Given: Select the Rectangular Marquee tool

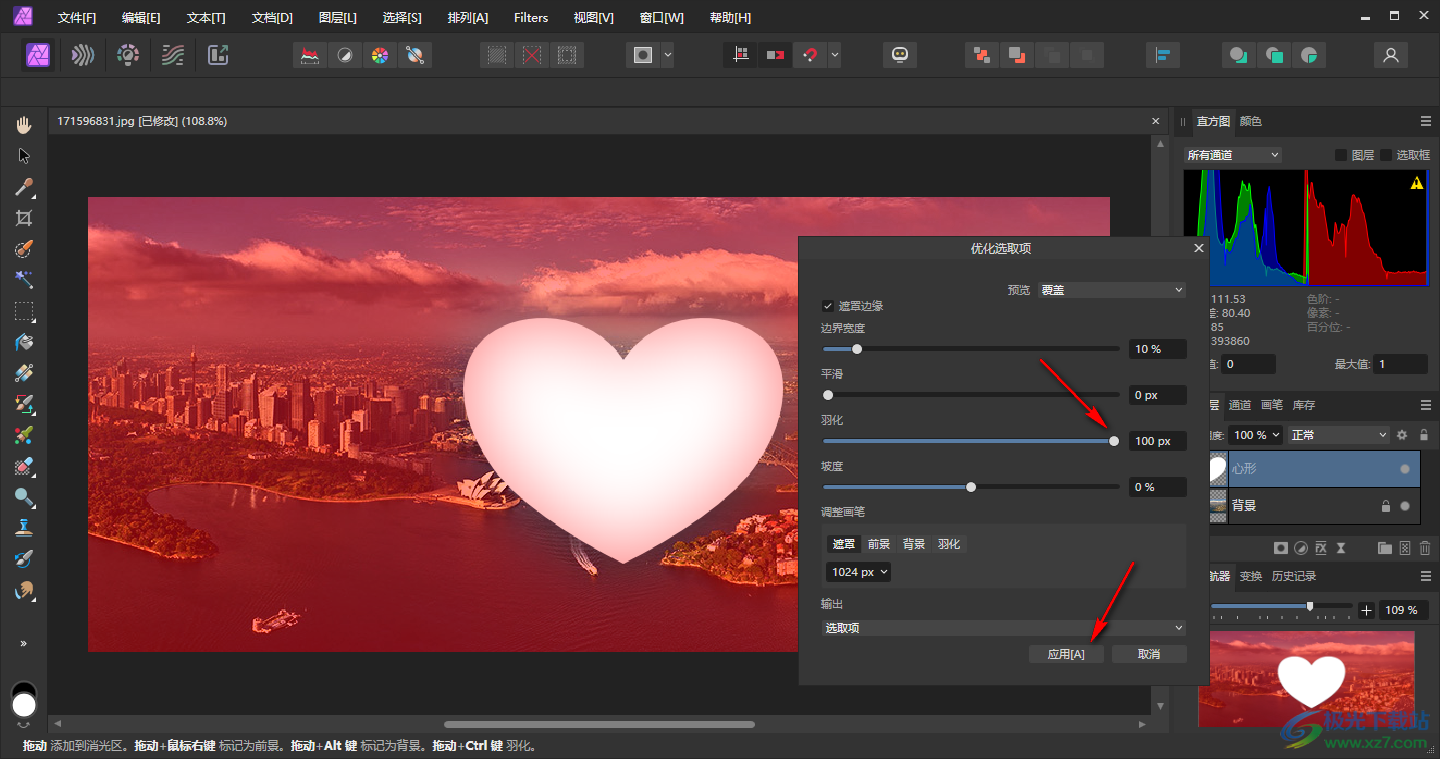Looking at the screenshot, I should tap(24, 311).
